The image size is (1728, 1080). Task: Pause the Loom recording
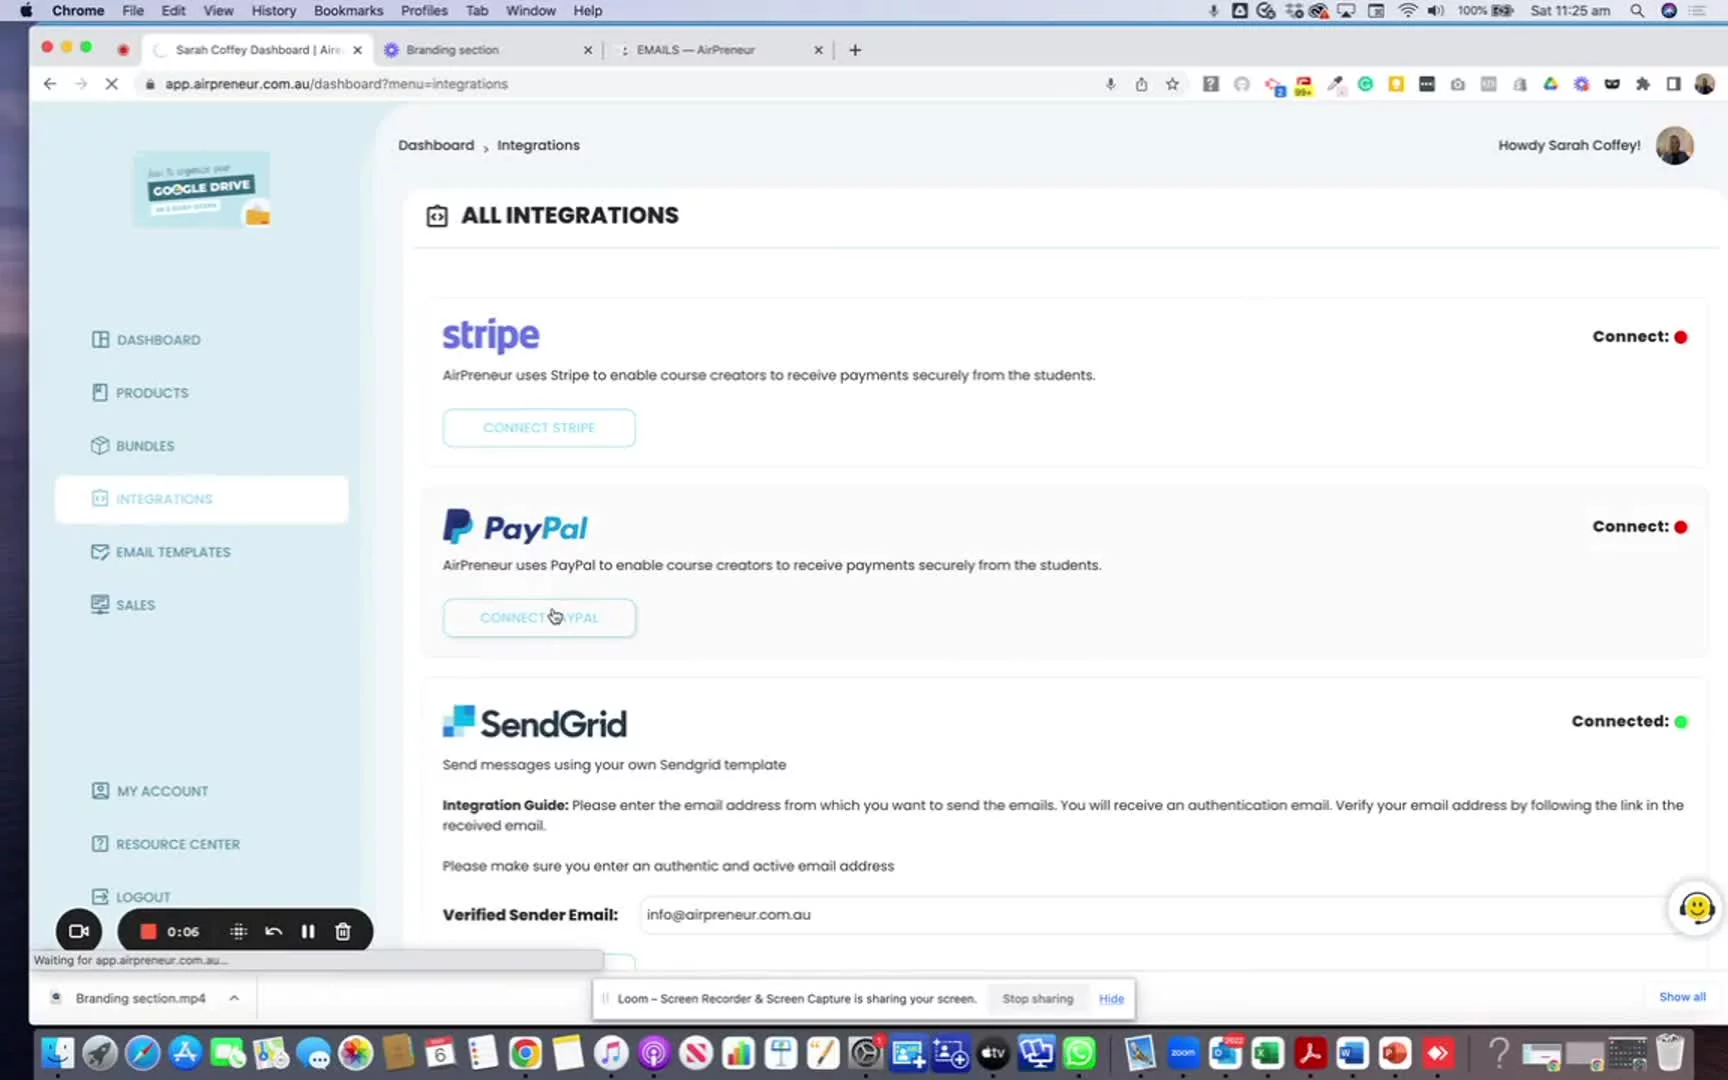[x=308, y=932]
